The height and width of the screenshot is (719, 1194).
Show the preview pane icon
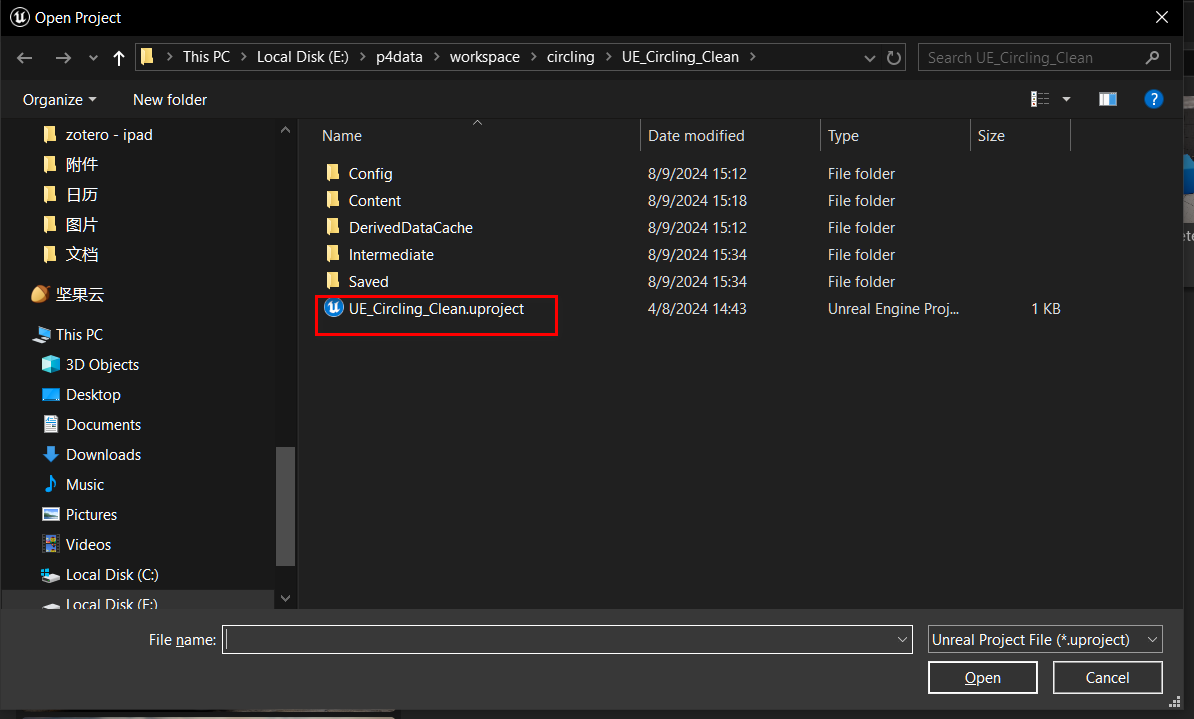[x=1107, y=99]
